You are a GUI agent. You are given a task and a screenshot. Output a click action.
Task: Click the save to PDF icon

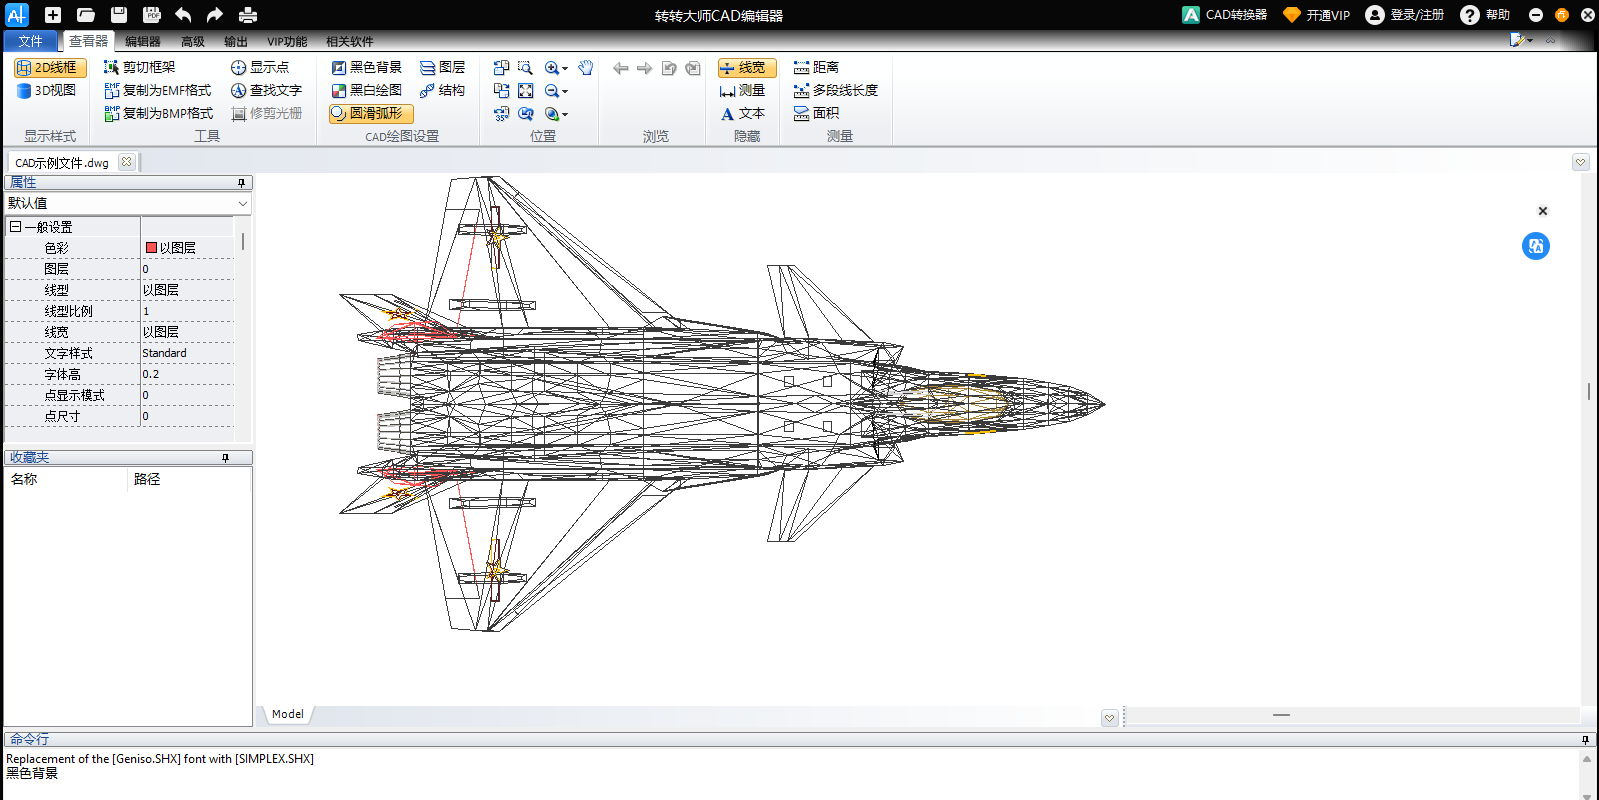(151, 15)
